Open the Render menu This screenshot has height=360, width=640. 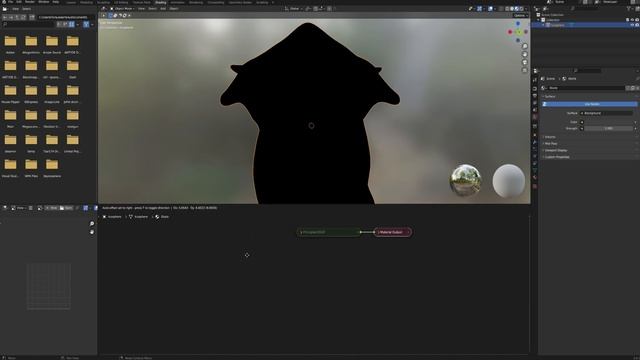coord(30,2)
